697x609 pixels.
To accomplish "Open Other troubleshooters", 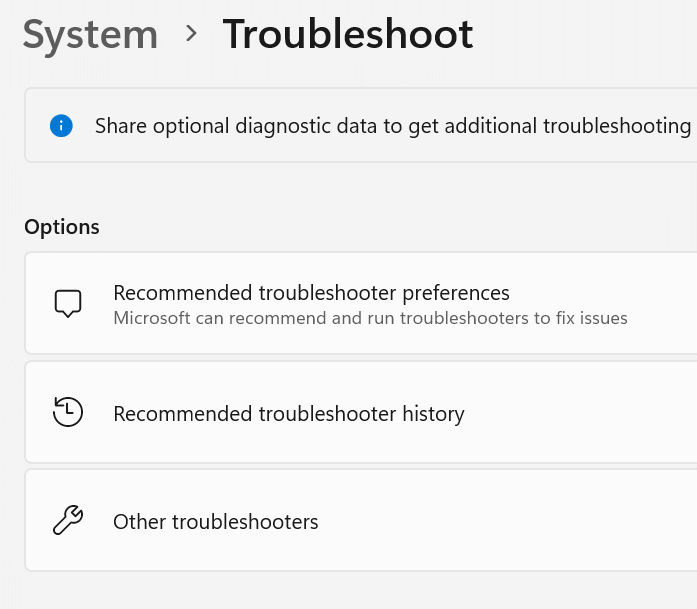I will 215,521.
